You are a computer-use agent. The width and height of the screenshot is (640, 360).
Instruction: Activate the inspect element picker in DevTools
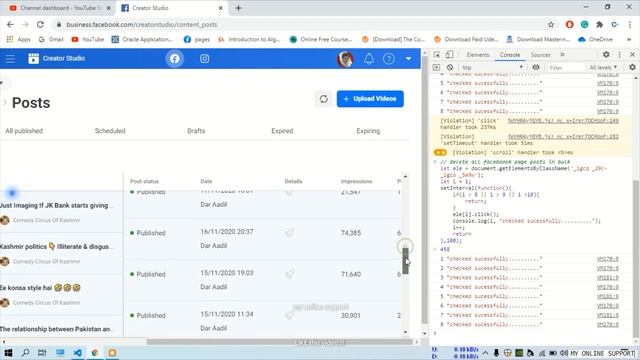[x=437, y=55]
